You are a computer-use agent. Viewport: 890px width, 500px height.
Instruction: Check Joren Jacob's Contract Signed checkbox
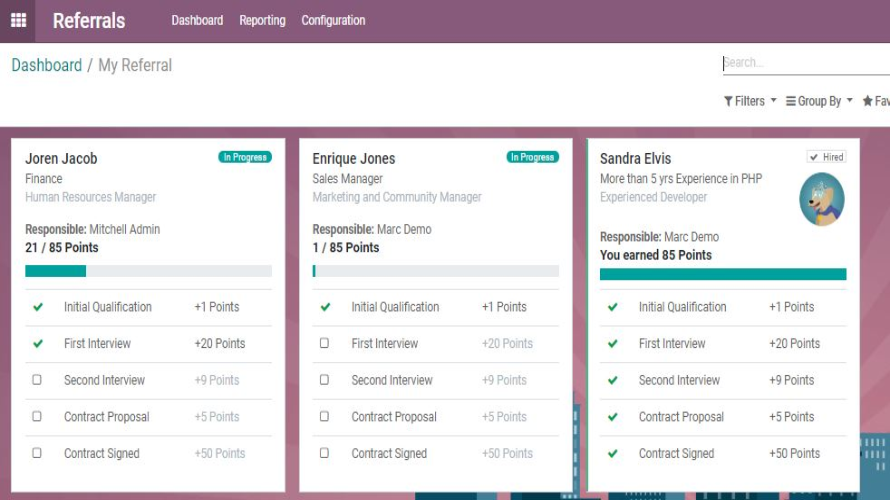click(37, 454)
